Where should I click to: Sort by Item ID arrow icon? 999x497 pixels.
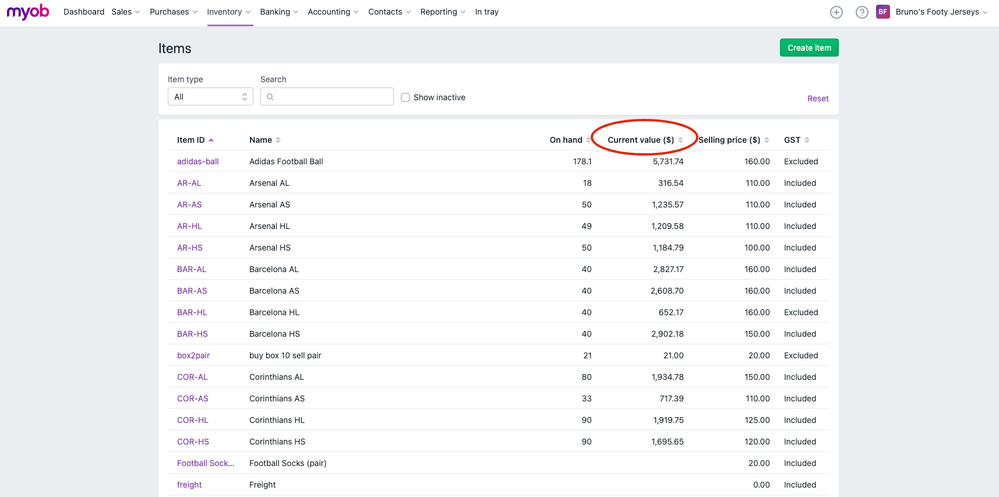point(211,140)
